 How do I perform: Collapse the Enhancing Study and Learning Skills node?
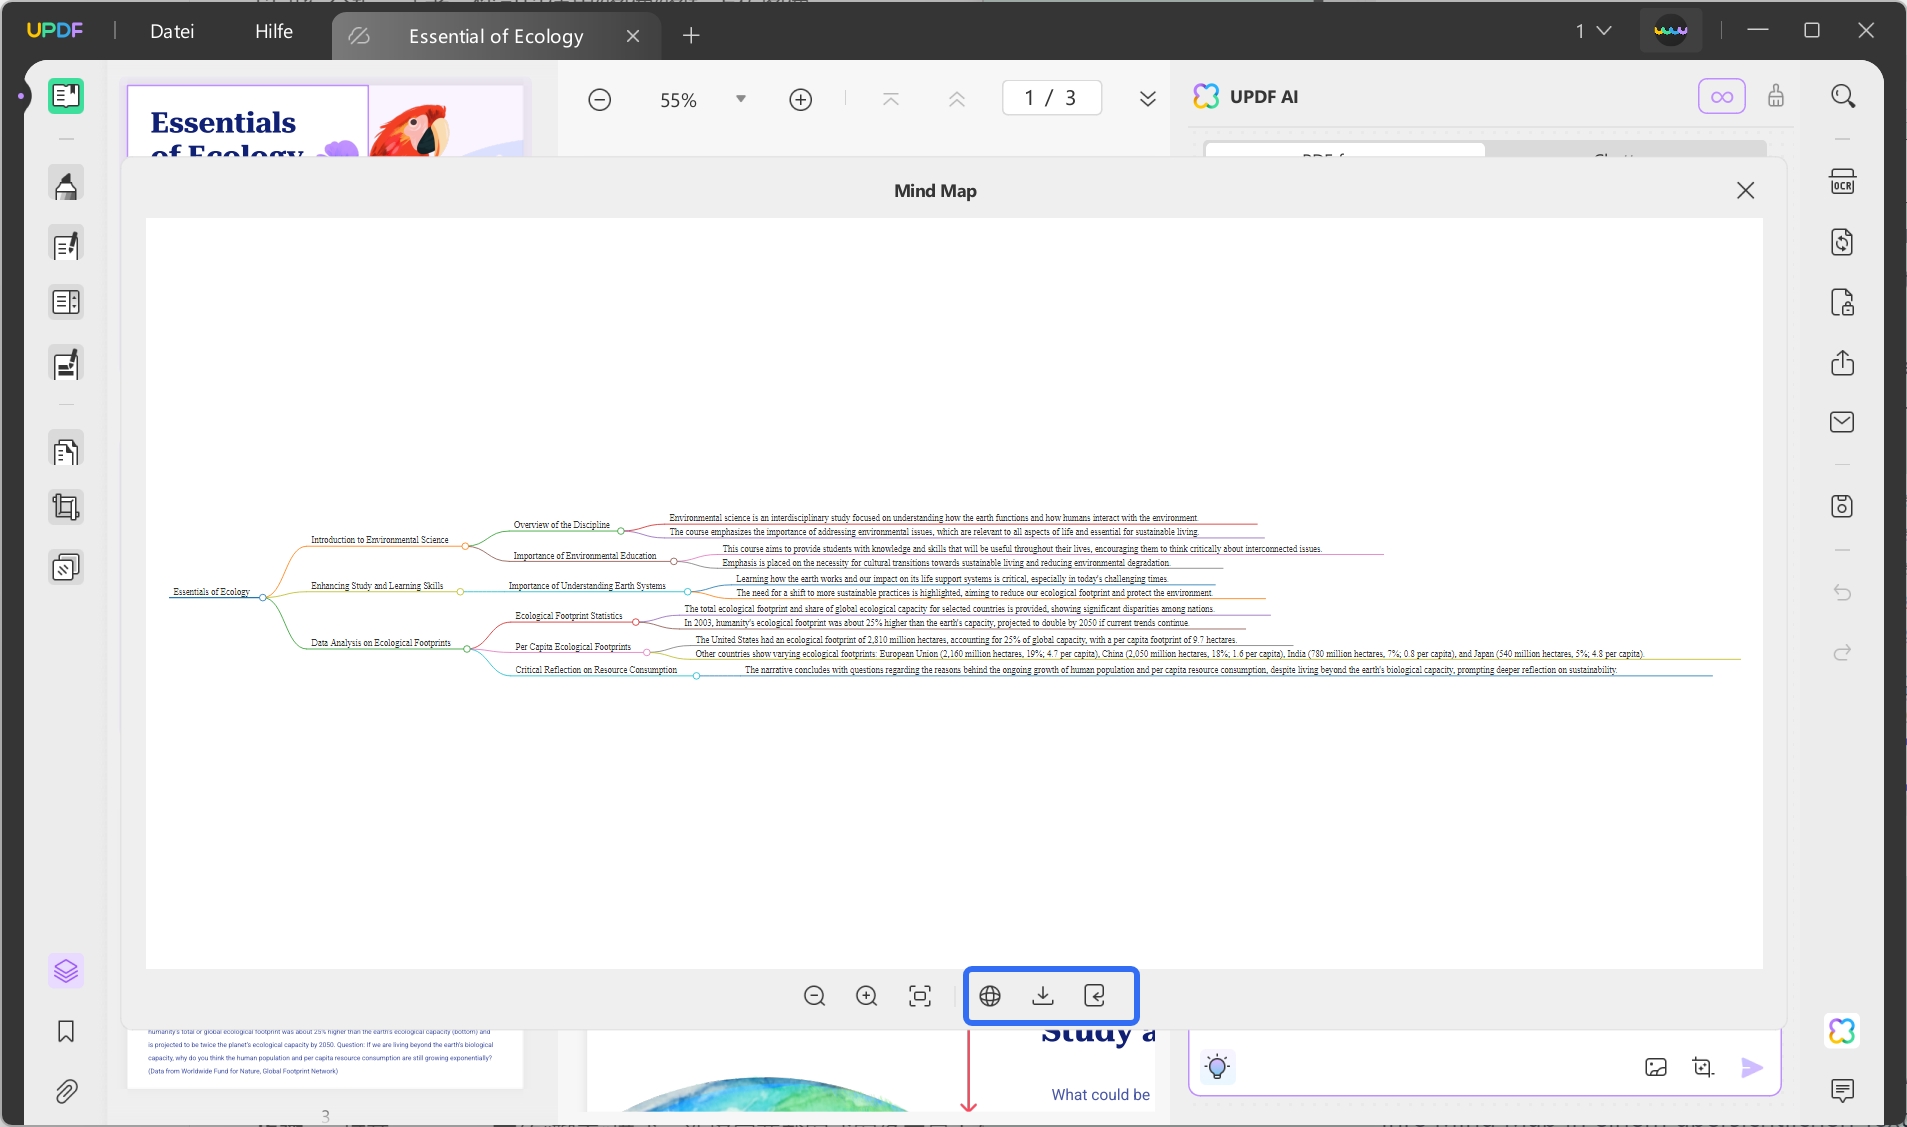tap(460, 592)
